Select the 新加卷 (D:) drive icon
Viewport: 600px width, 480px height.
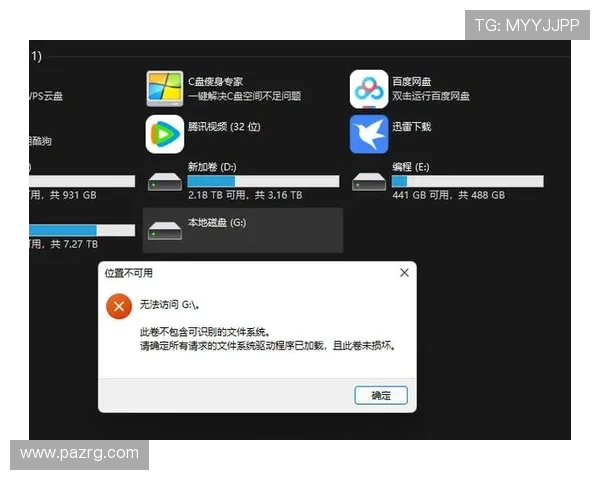coord(165,182)
